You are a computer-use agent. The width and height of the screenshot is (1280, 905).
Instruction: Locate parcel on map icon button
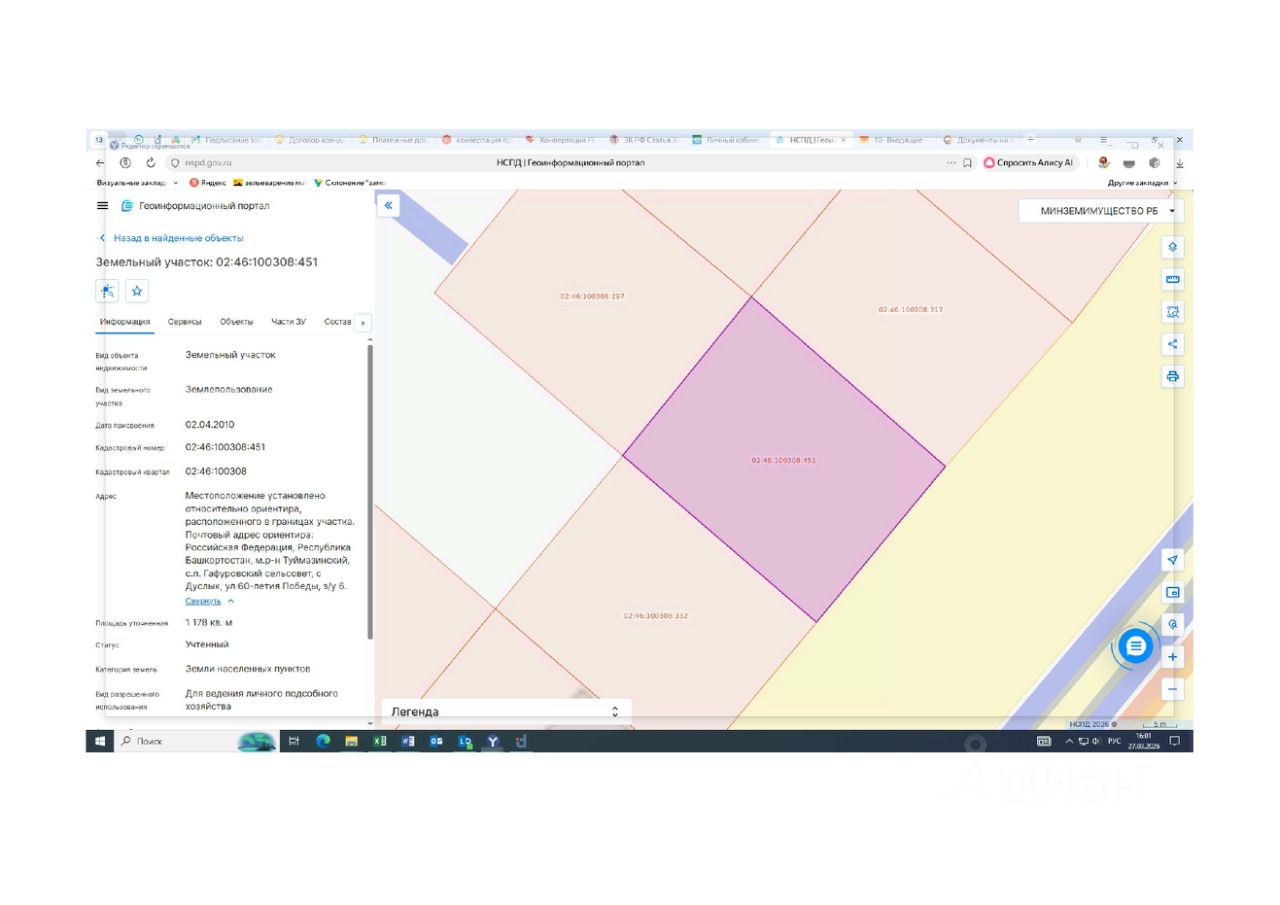(x=107, y=291)
